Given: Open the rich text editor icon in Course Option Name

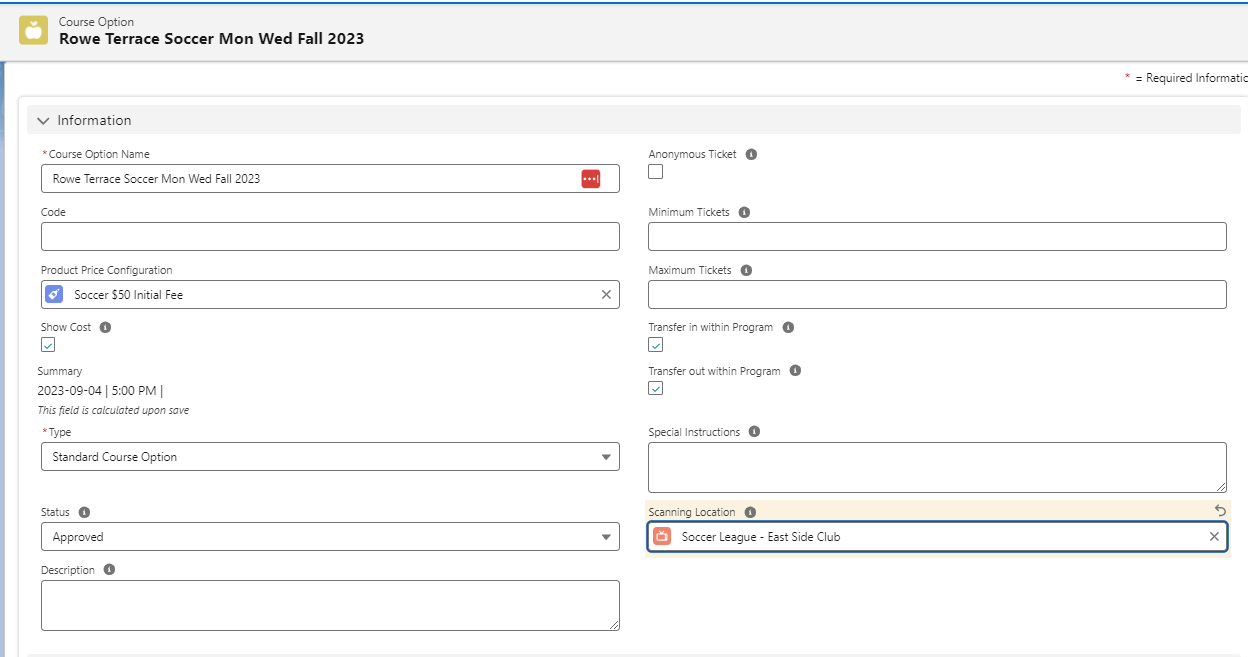Looking at the screenshot, I should pos(591,178).
